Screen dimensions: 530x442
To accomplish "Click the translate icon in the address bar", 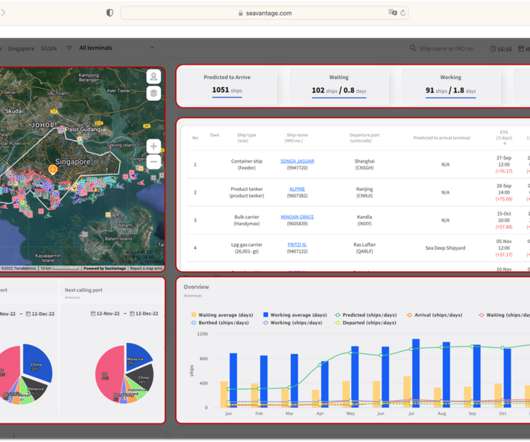I will pyautogui.click(x=392, y=13).
